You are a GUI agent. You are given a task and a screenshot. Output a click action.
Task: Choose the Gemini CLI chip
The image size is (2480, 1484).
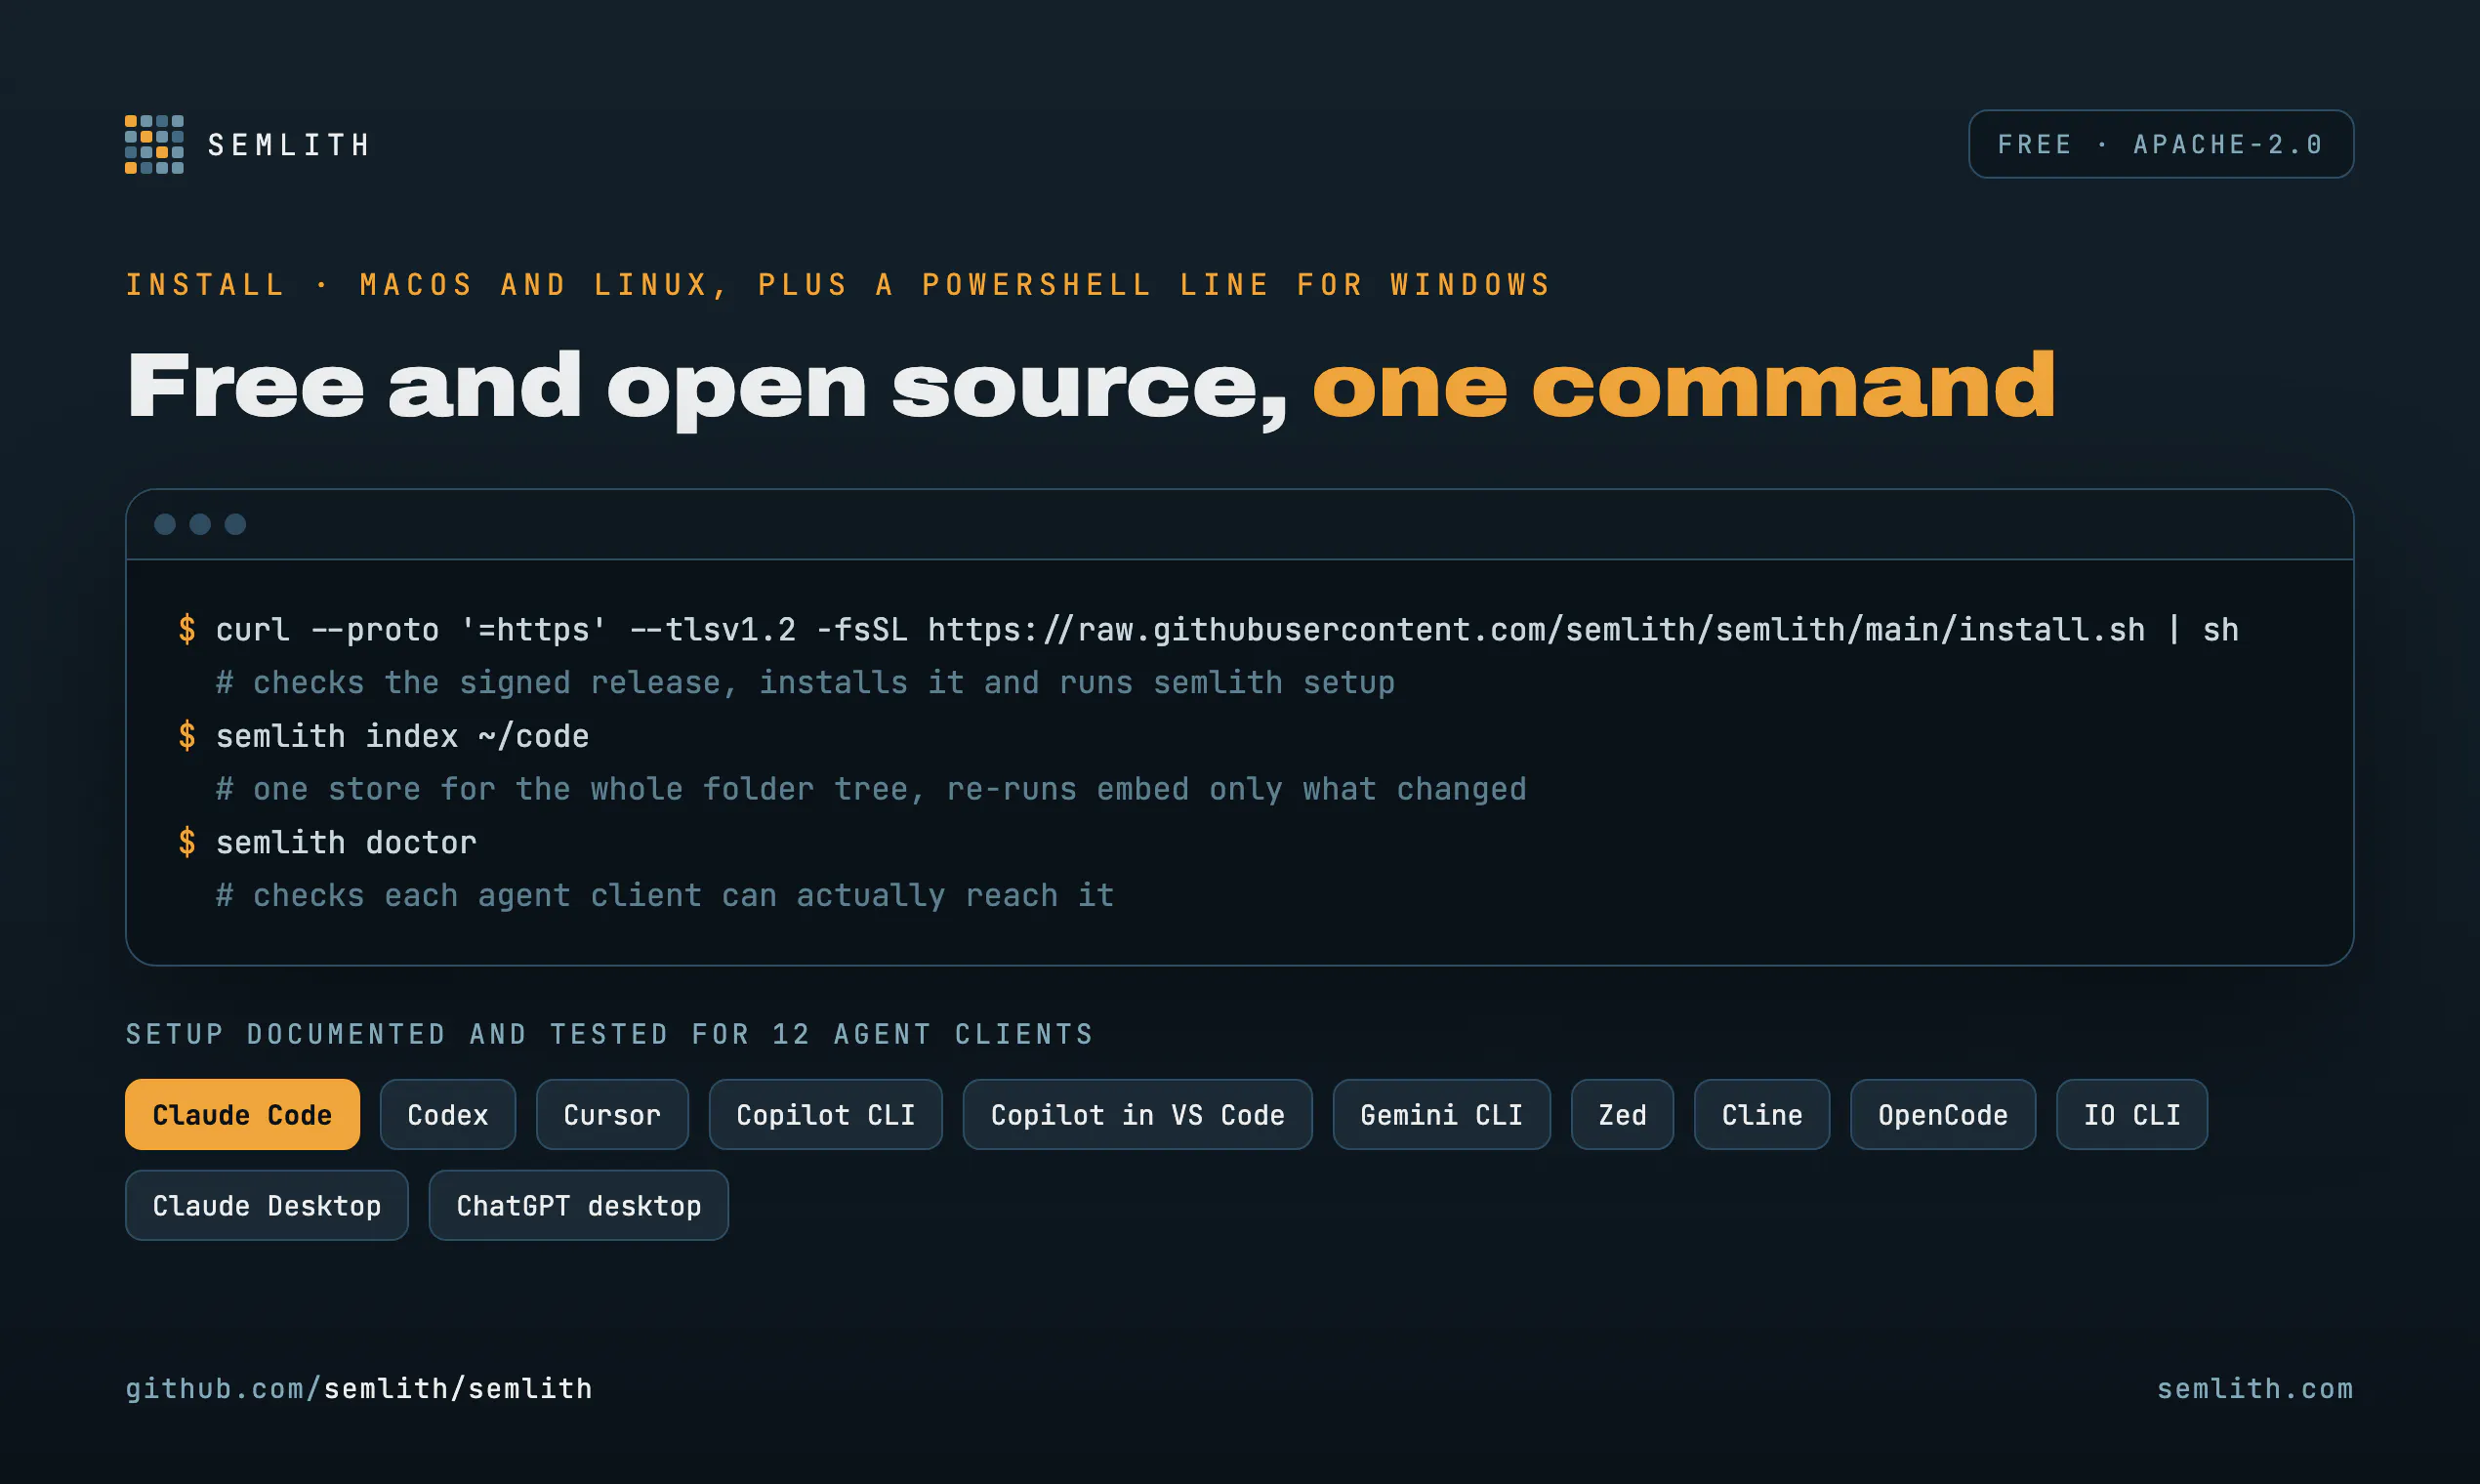[1442, 1114]
